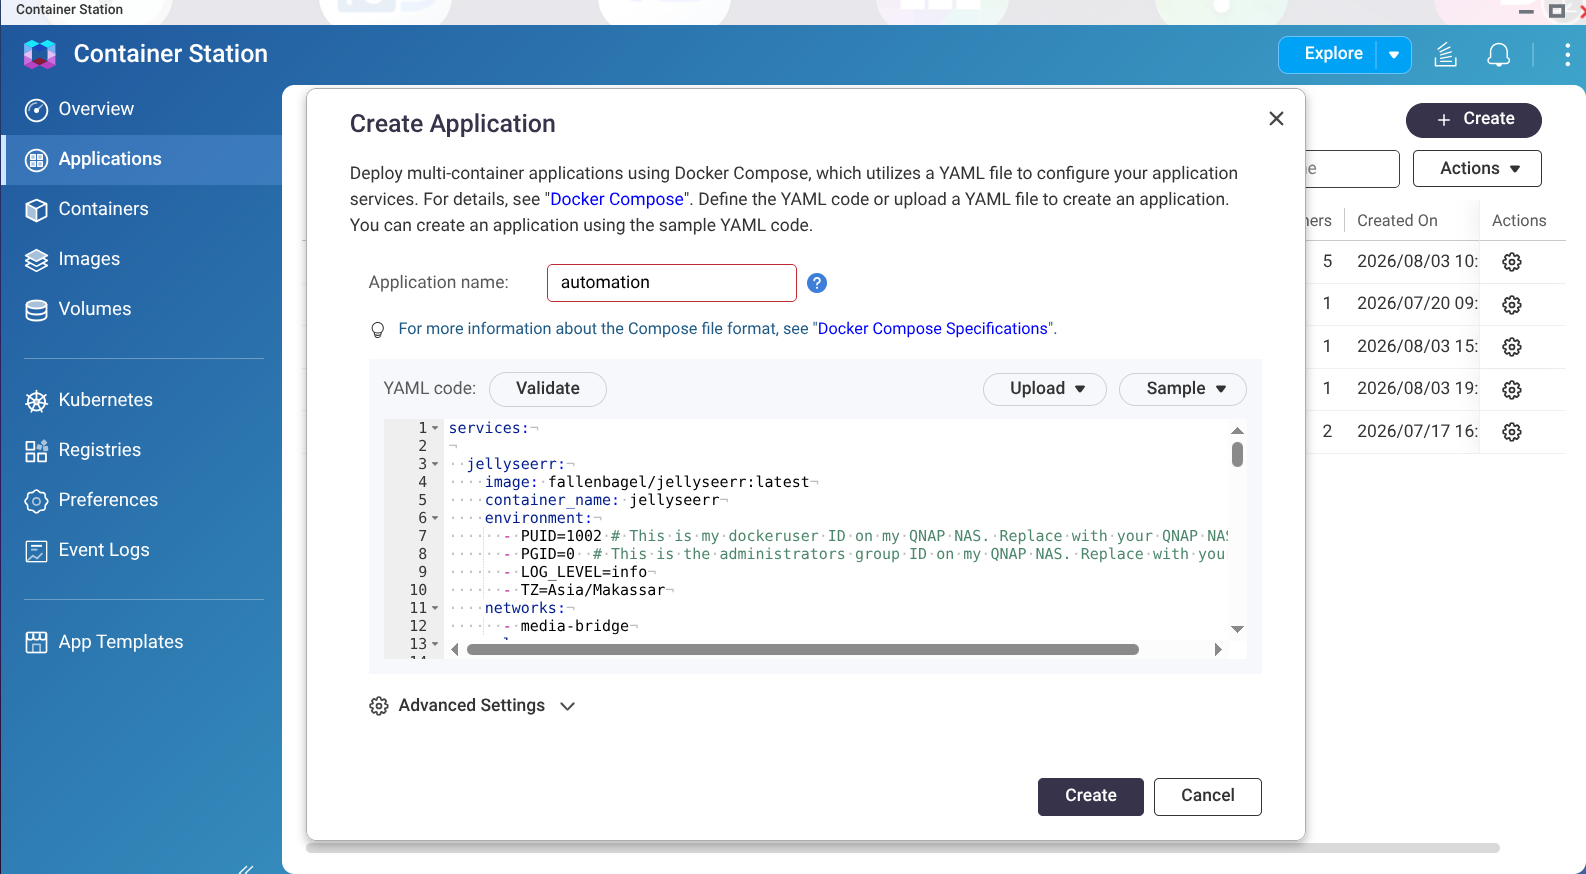Click the Registries icon in the sidebar

pyautogui.click(x=36, y=451)
